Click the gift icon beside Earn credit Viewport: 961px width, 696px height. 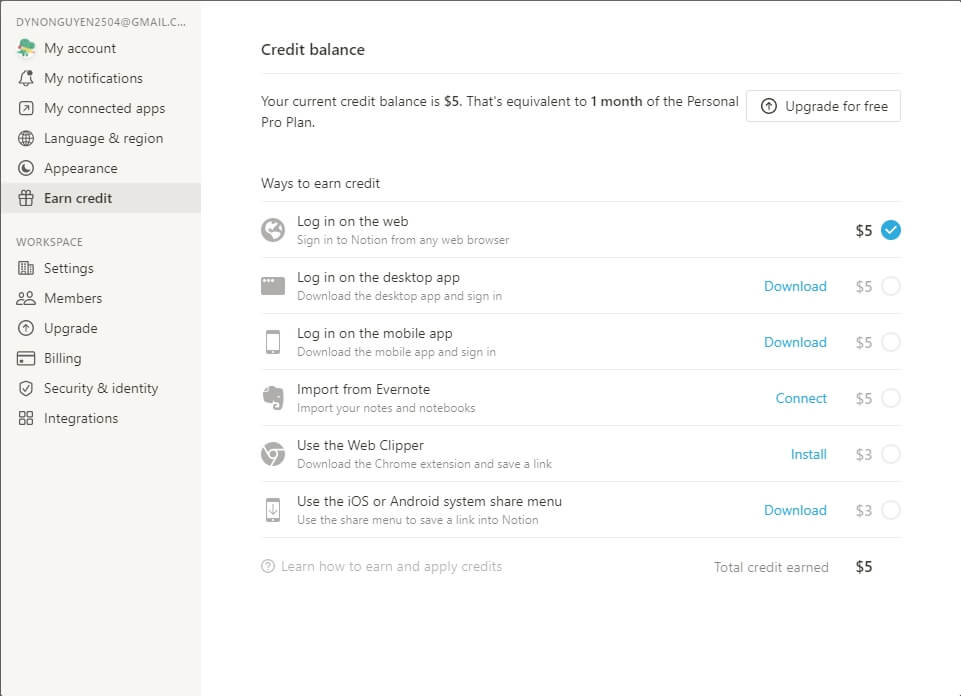[26, 198]
